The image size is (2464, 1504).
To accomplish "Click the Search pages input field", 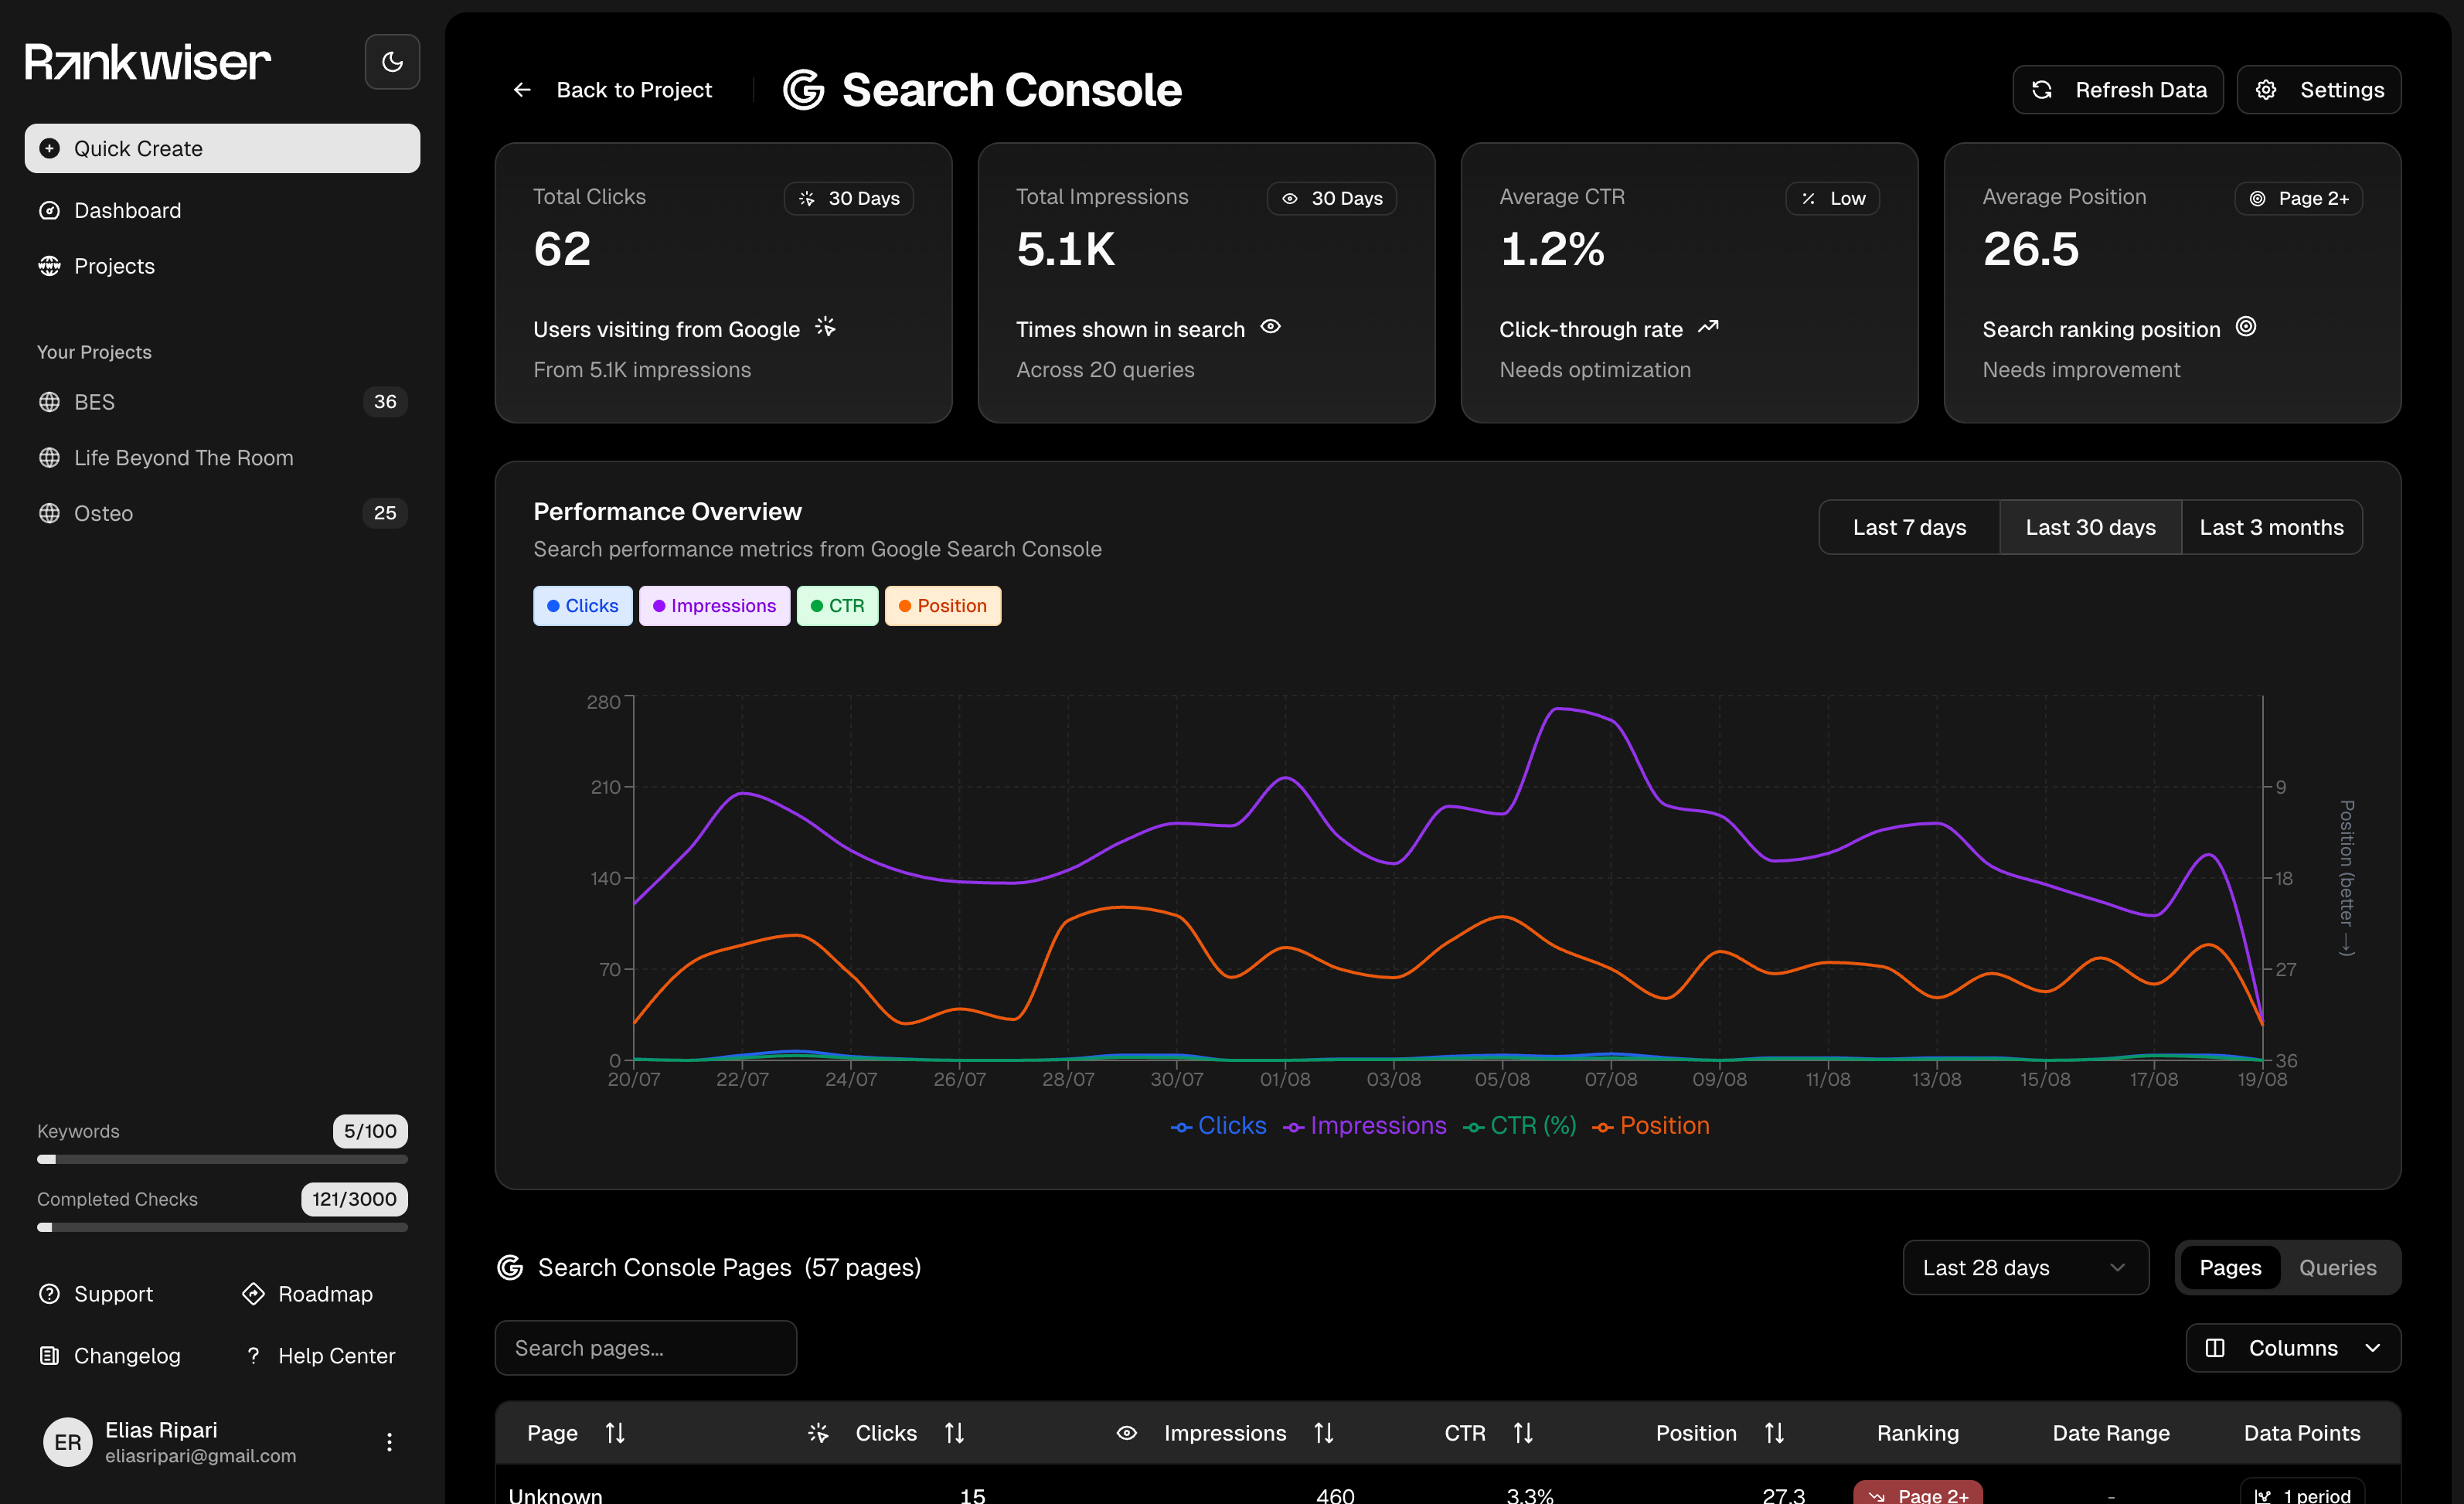I will coord(645,1347).
